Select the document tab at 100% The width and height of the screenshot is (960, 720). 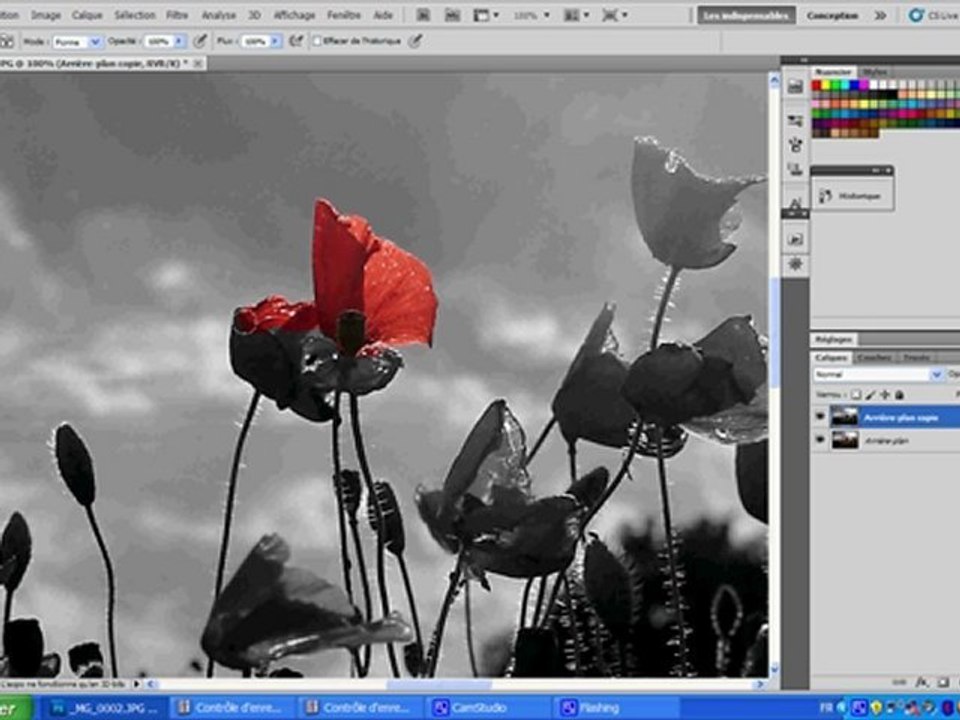click(x=103, y=63)
